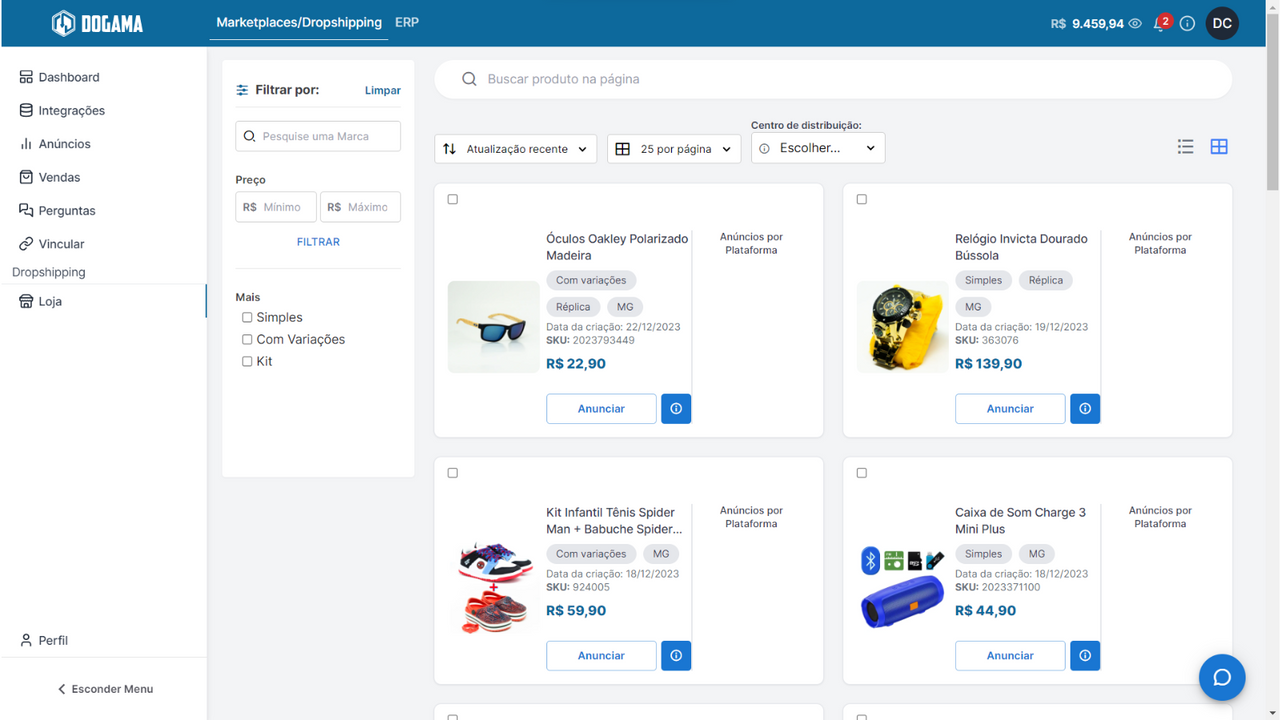Select Marketplaces/Dropshipping tab
1280x720 pixels.
(x=299, y=22)
